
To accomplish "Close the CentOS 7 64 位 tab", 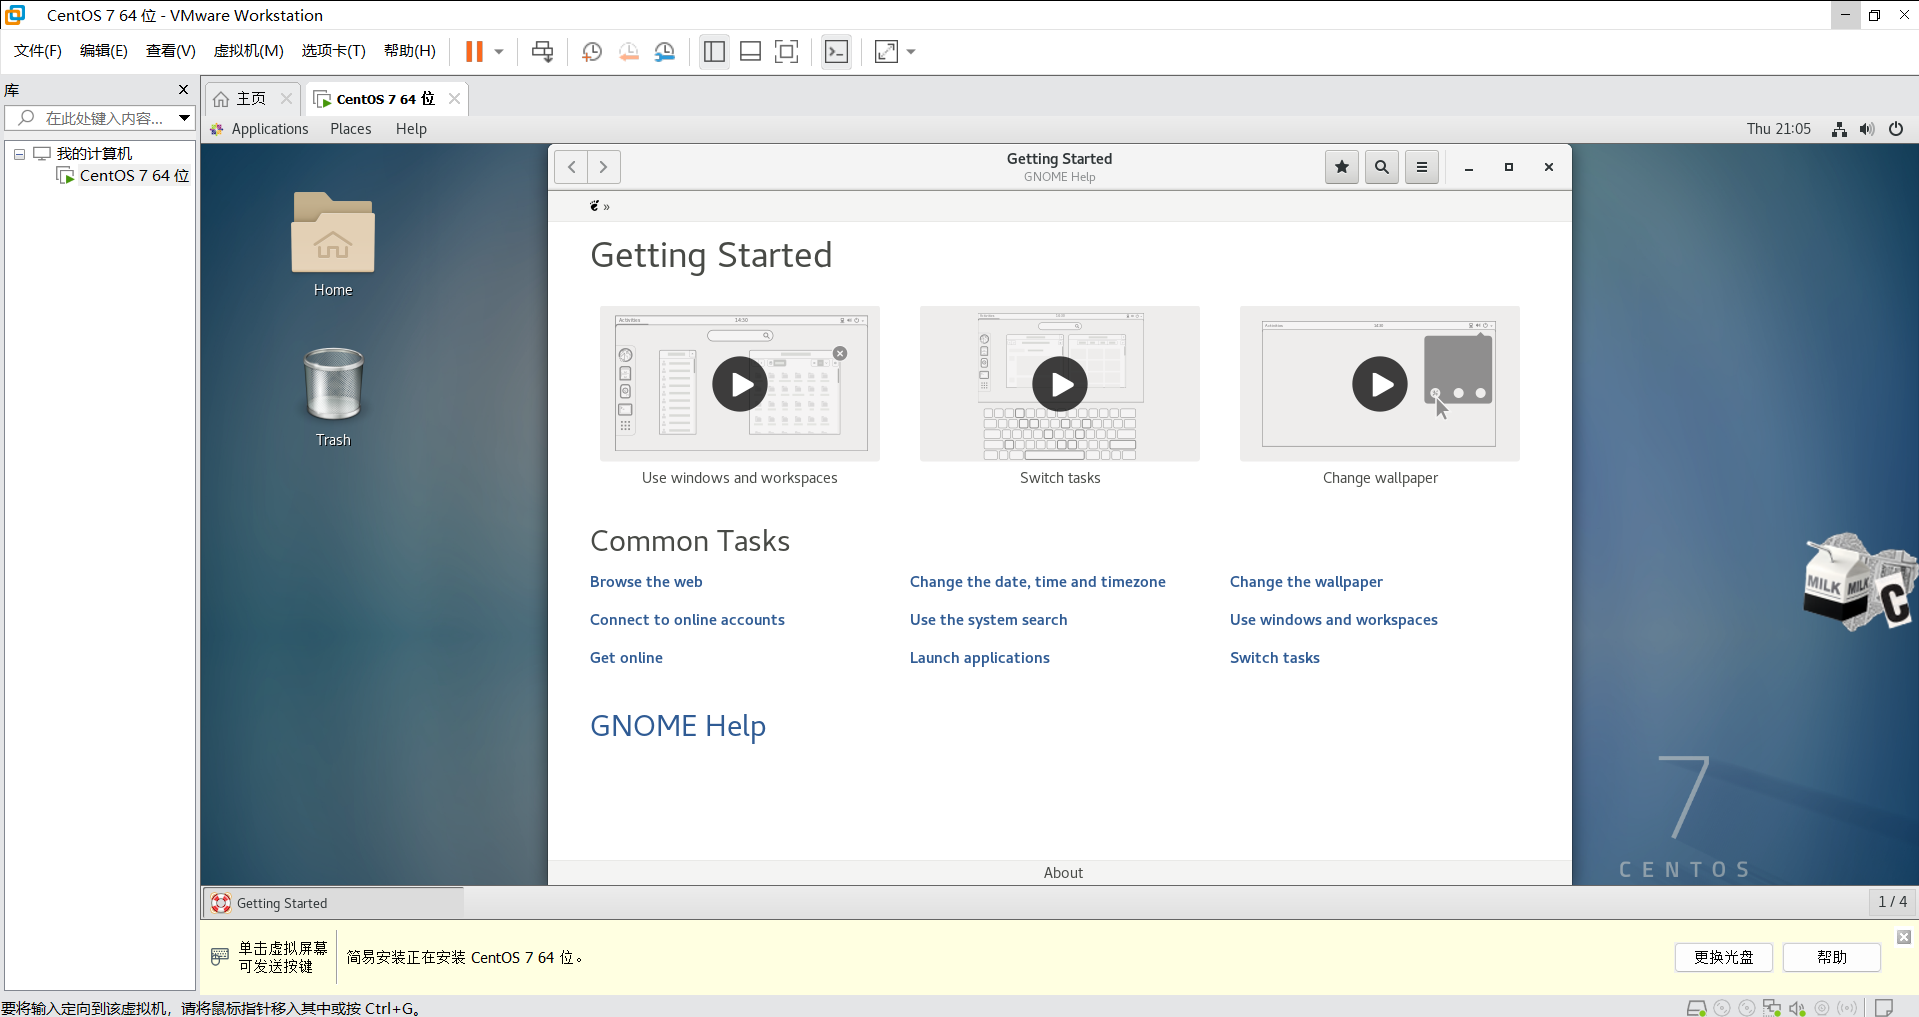I will tap(454, 99).
